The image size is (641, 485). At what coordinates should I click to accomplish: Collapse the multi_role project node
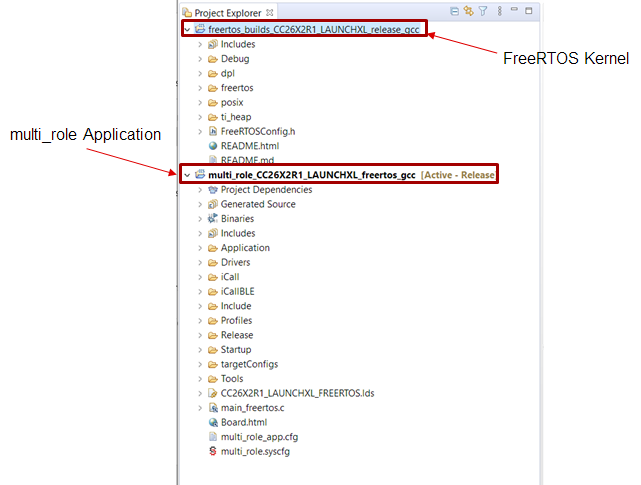click(x=187, y=175)
